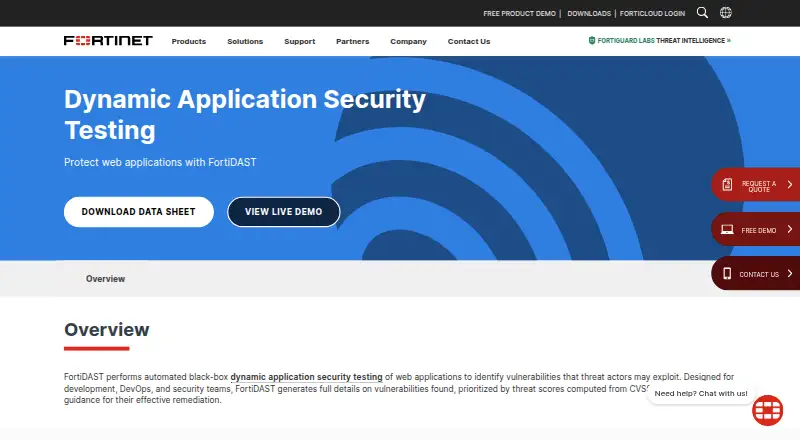
Task: Expand the Request a Quote chevron
Action: (790, 184)
